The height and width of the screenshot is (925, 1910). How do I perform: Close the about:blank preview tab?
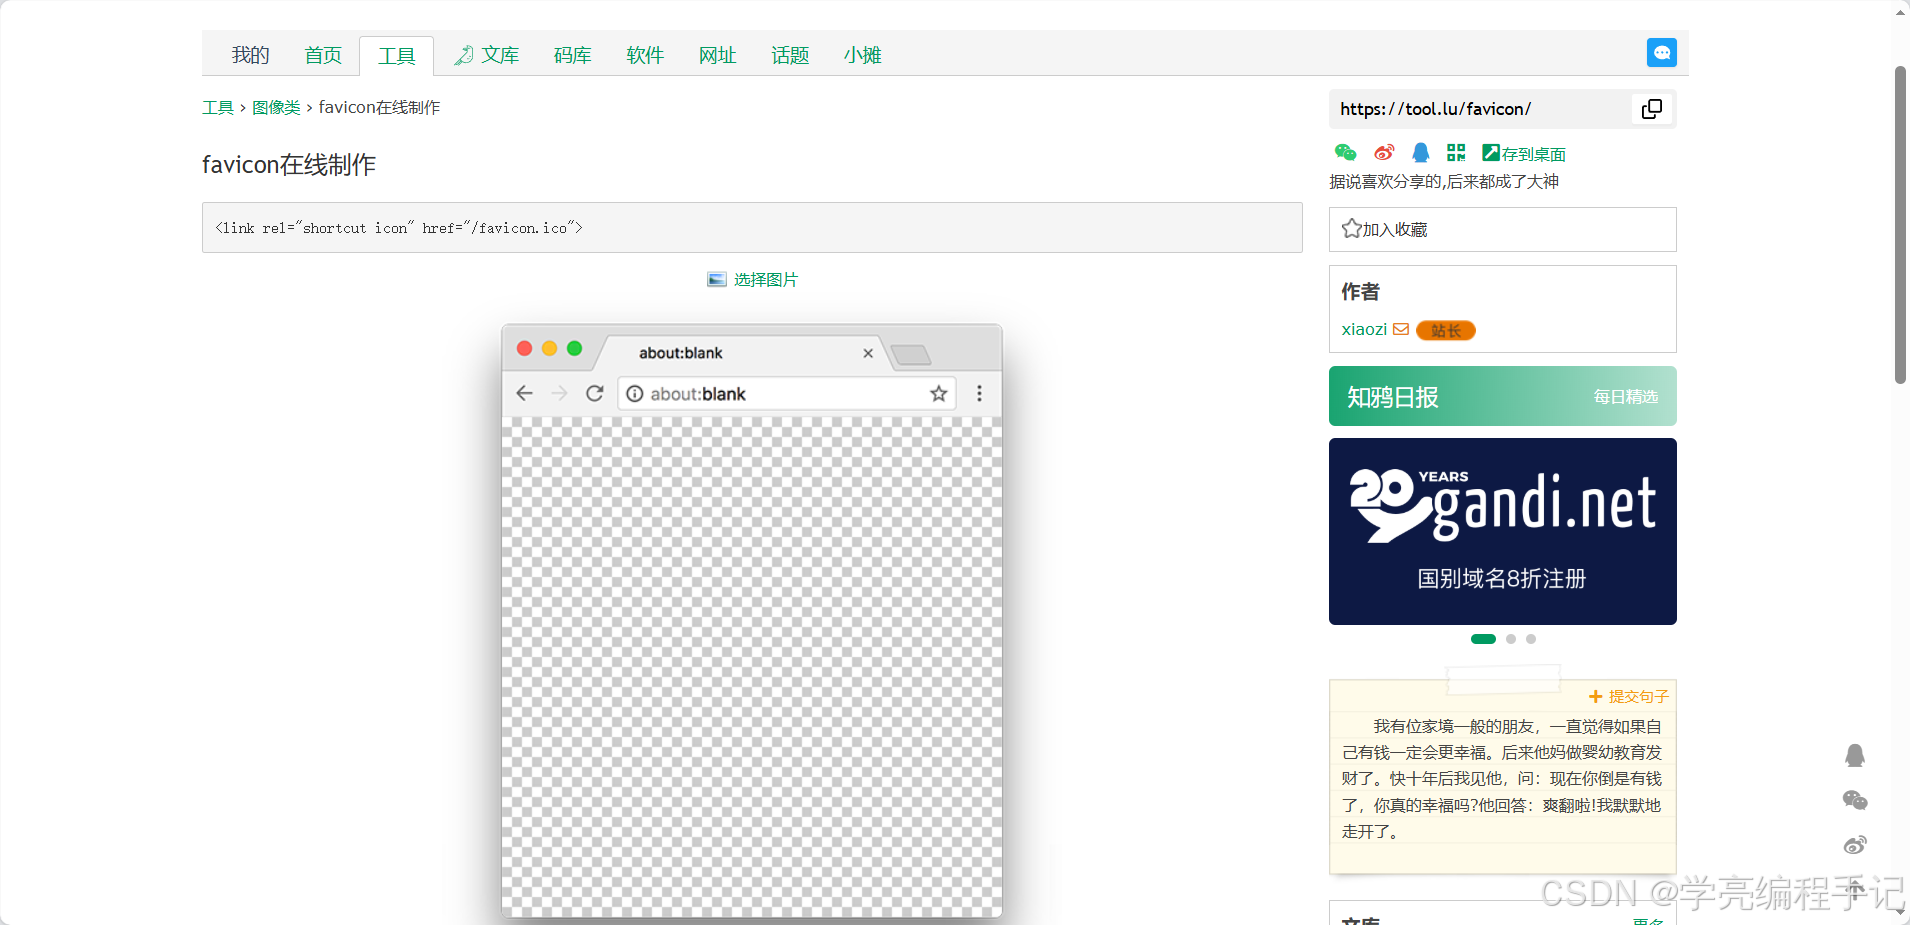tap(868, 353)
